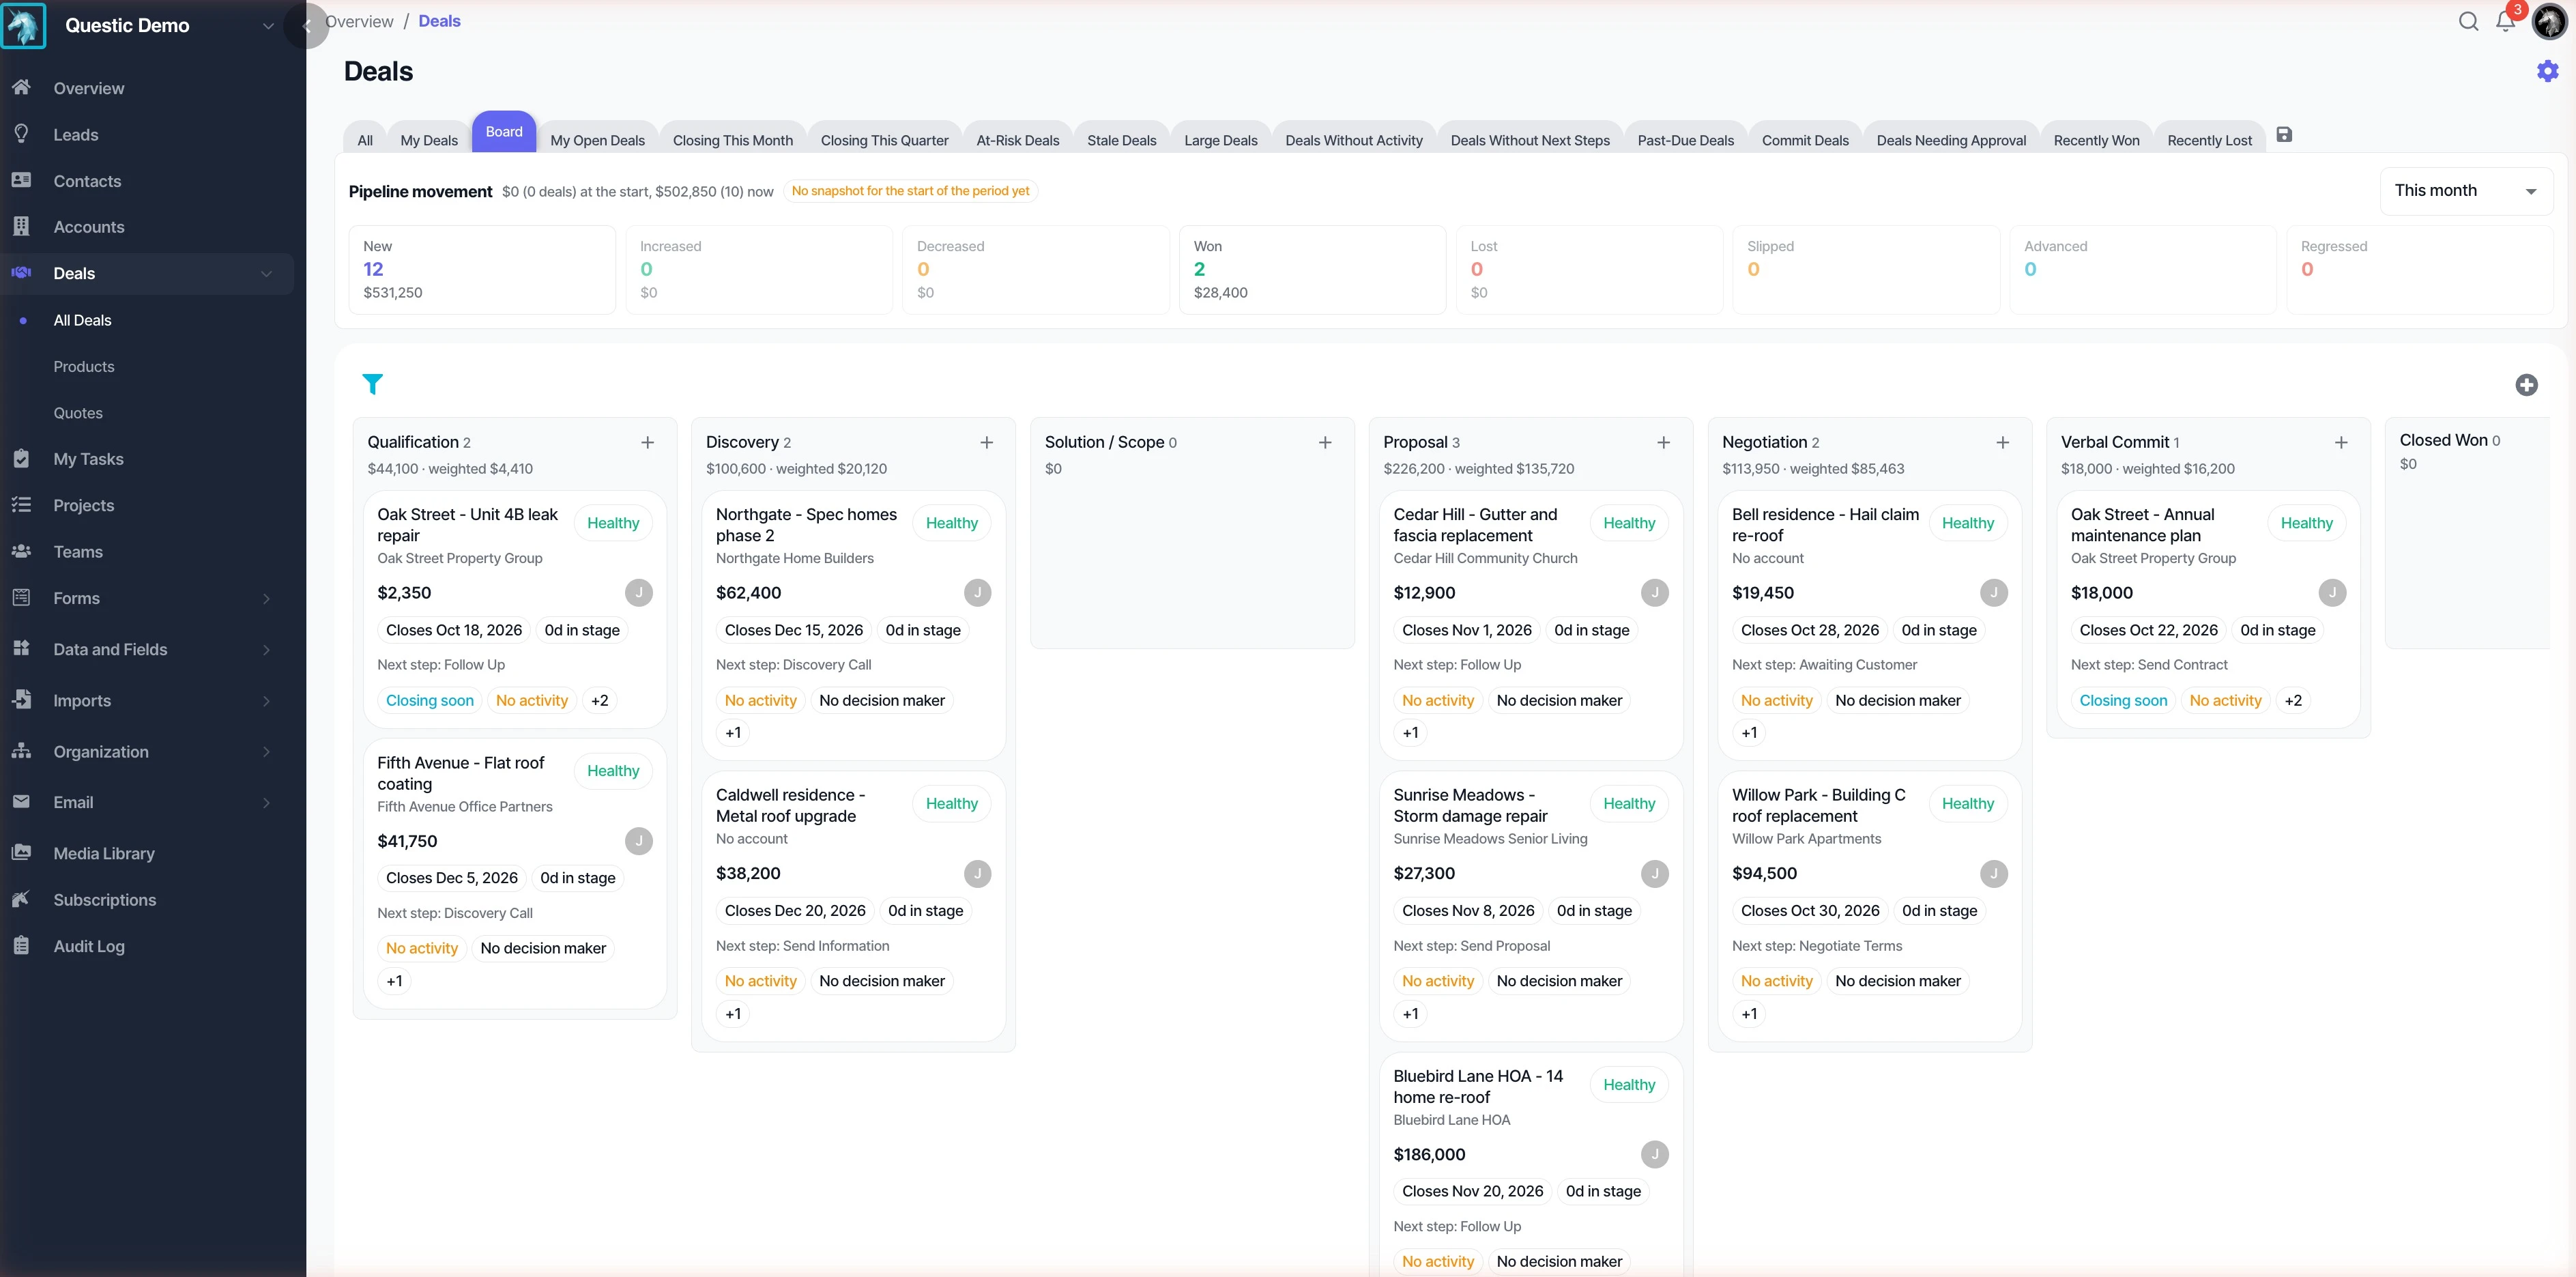Expand Data and Fields sidebar menu
2576x1277 pixels.
tap(266, 649)
